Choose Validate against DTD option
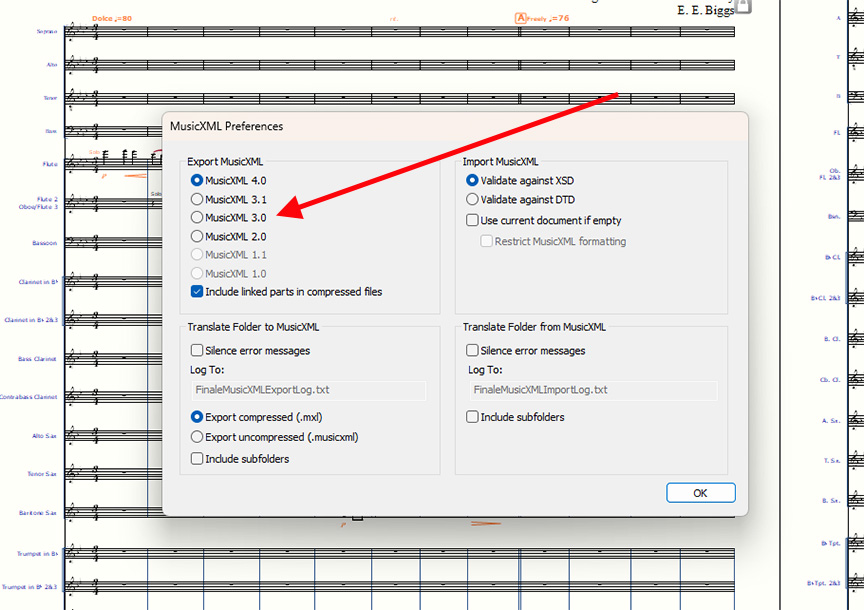864x610 pixels. (x=473, y=200)
